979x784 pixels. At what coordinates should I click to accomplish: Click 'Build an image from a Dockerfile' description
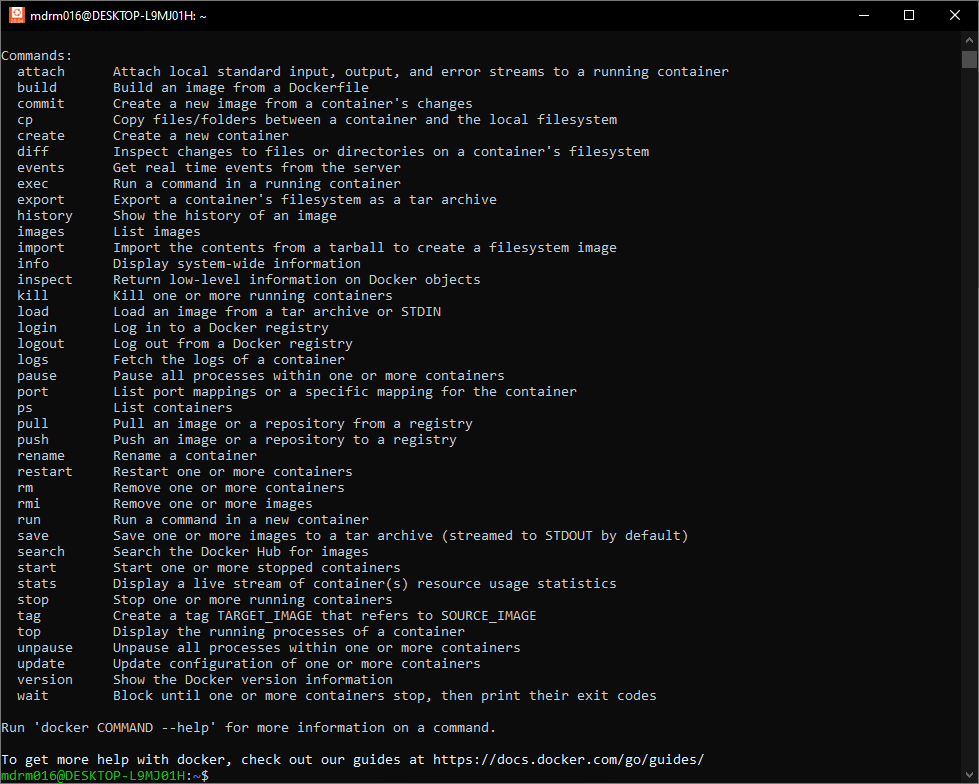point(240,87)
